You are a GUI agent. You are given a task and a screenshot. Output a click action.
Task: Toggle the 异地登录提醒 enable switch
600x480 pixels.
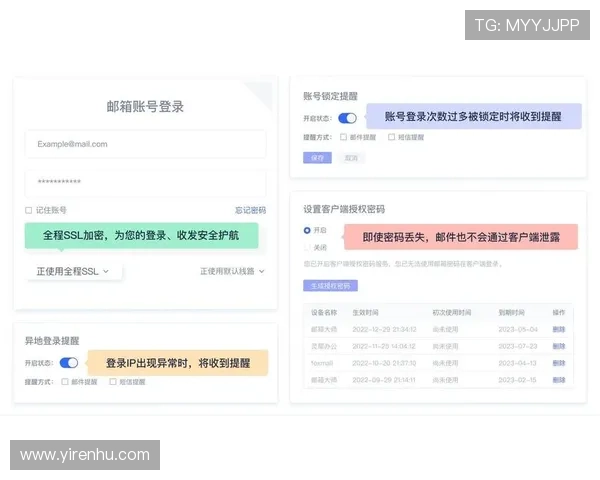point(69,362)
